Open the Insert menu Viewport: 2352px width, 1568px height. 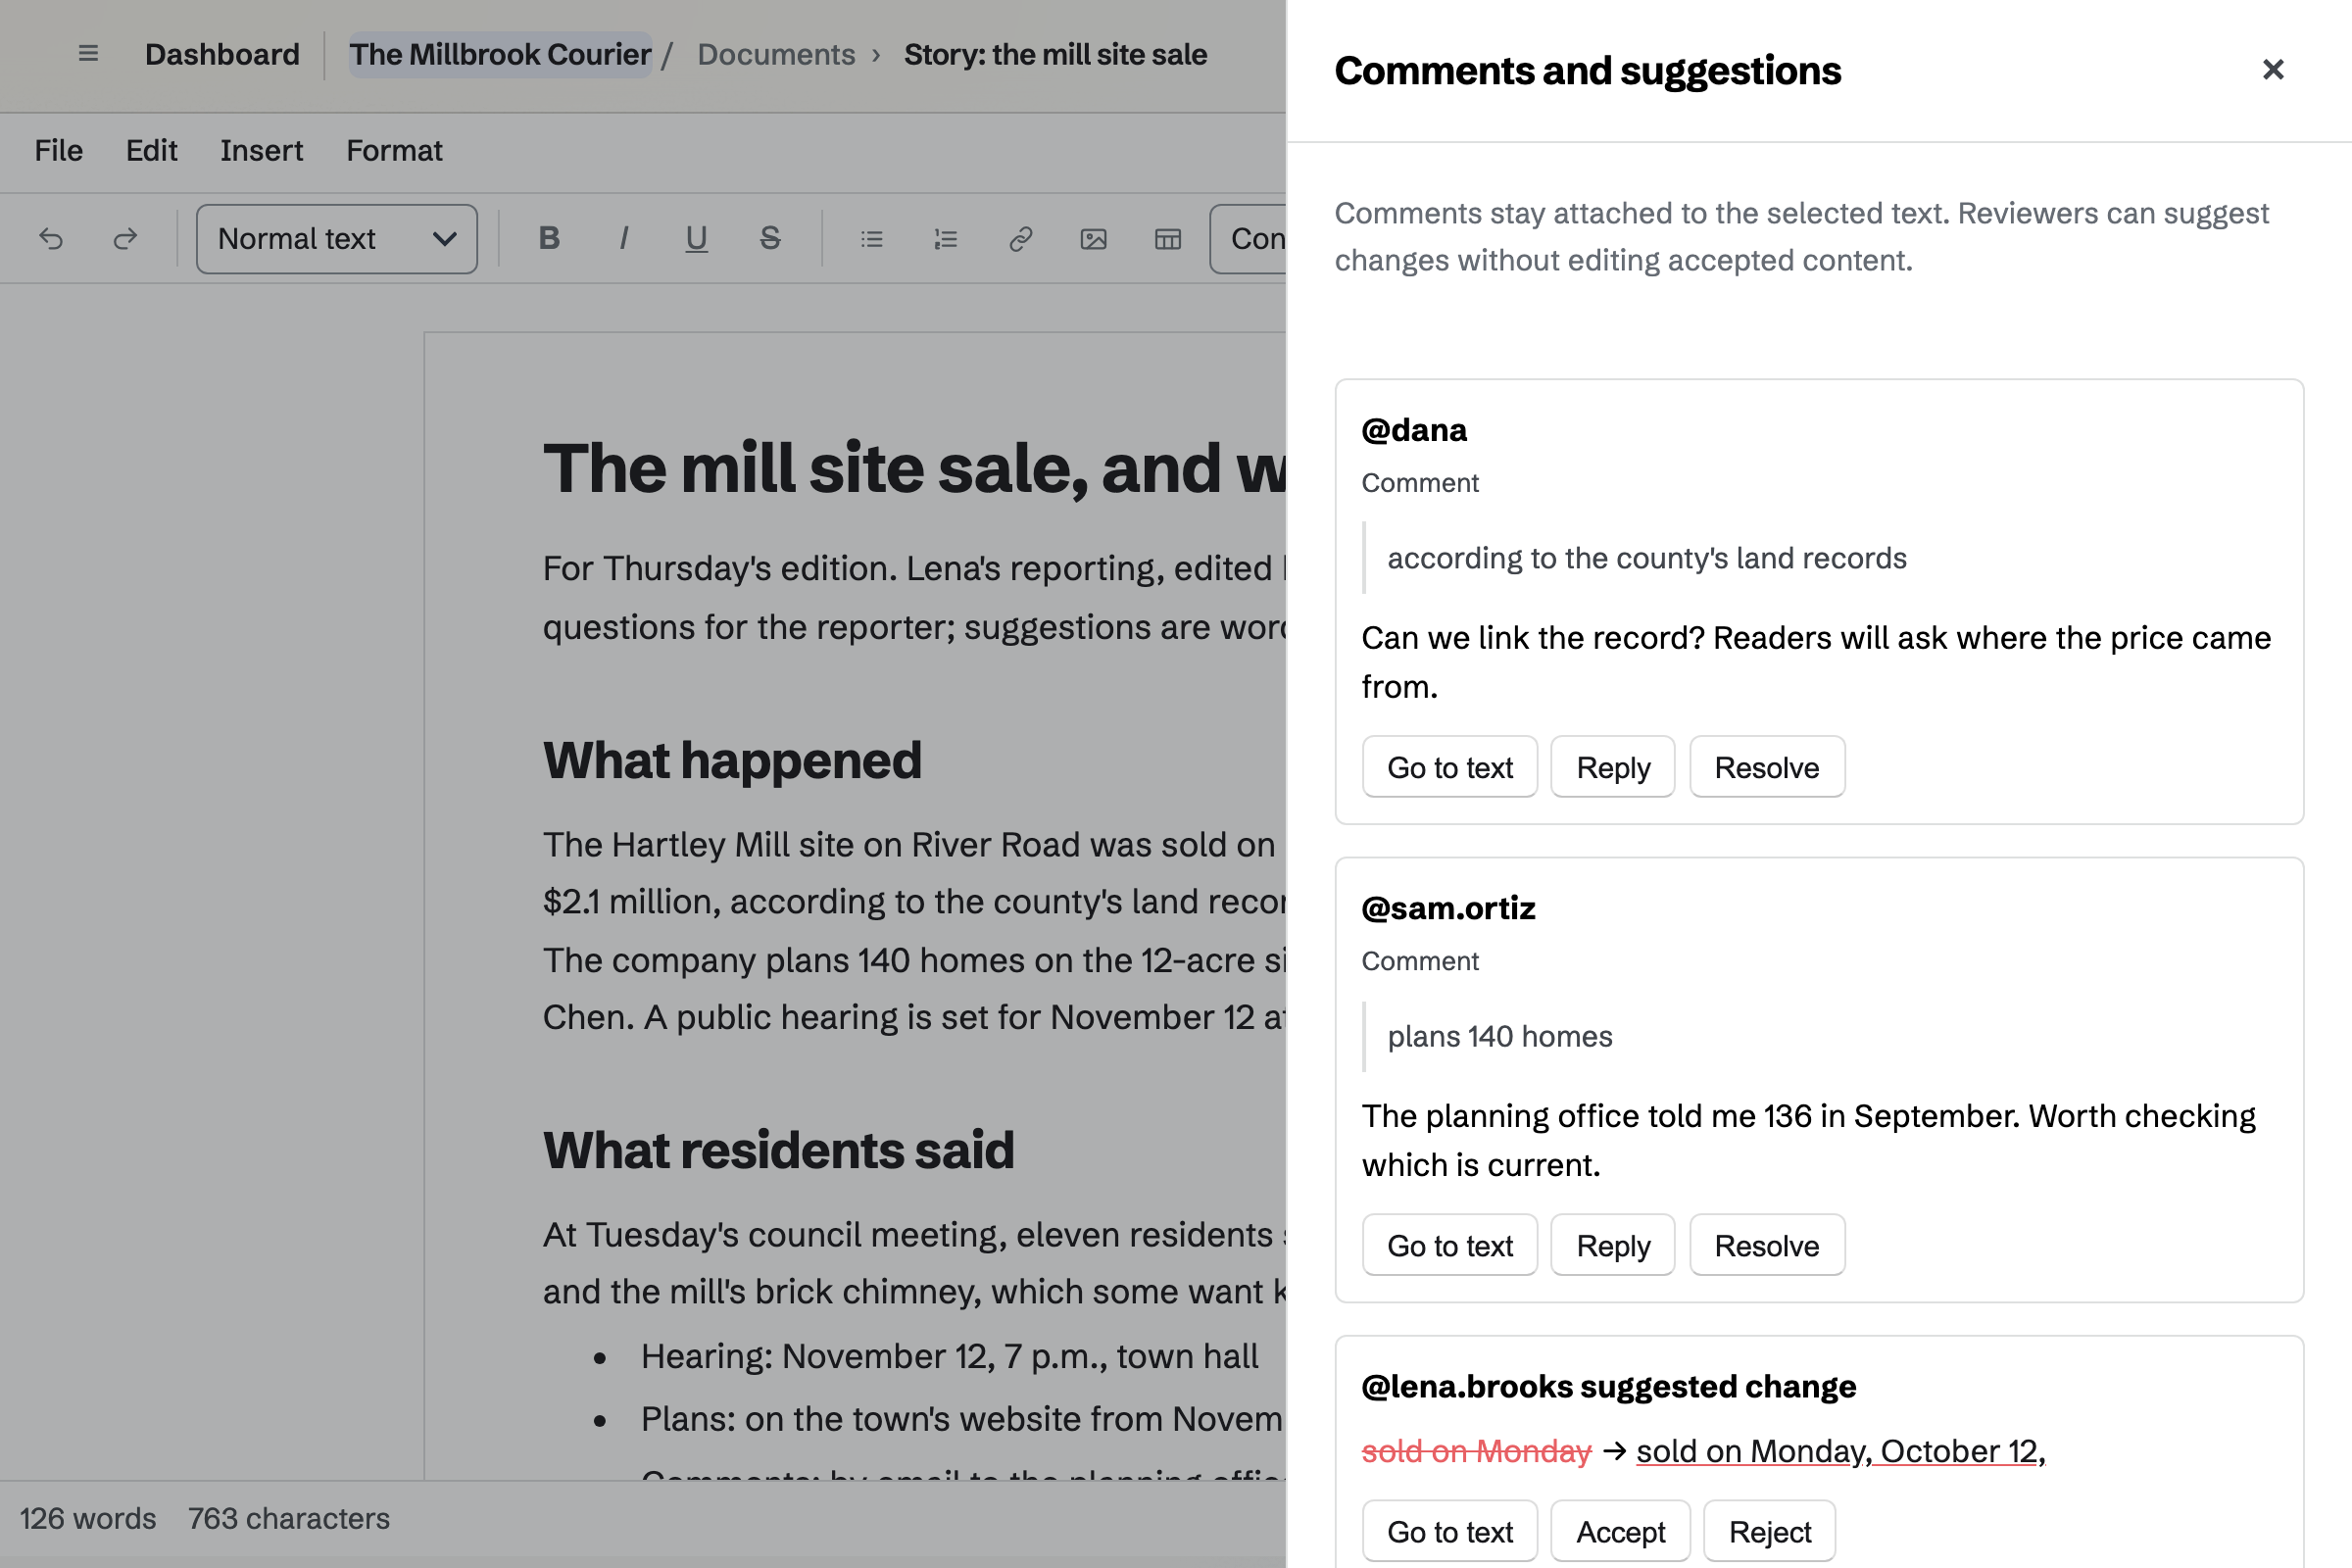[261, 151]
